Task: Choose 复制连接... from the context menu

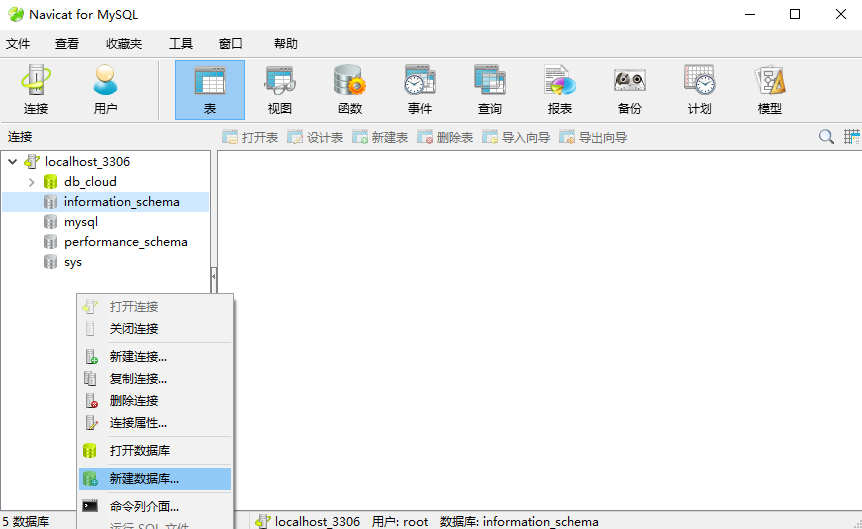Action: (155, 378)
